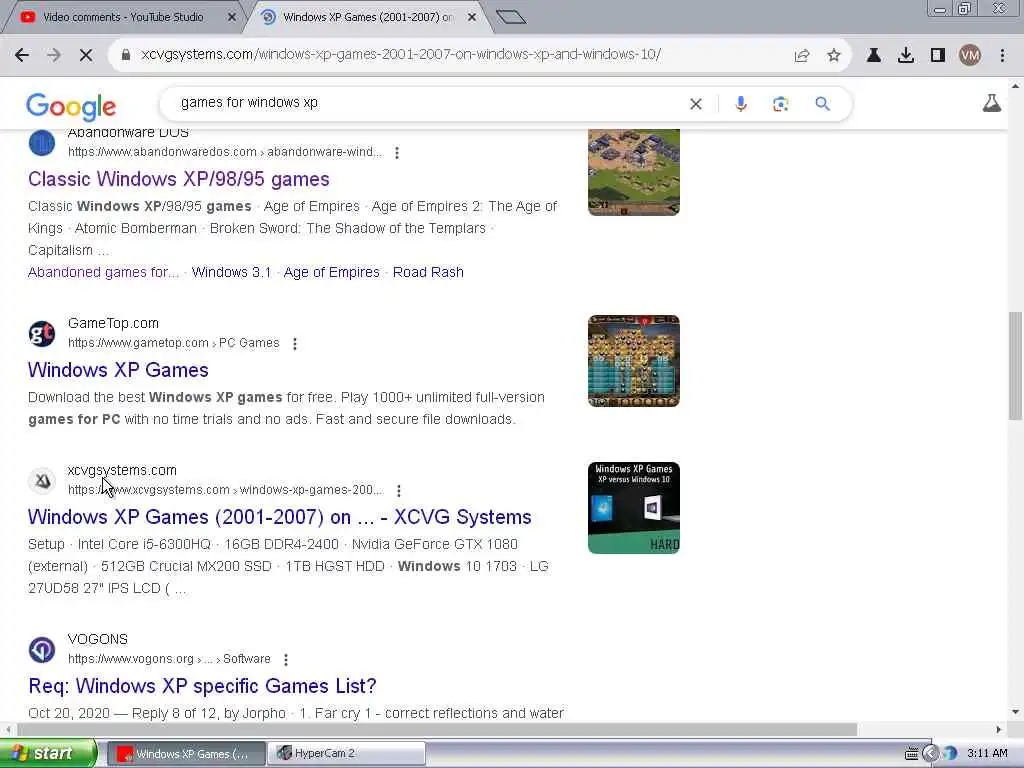Click the address bar URL

[x=401, y=55]
